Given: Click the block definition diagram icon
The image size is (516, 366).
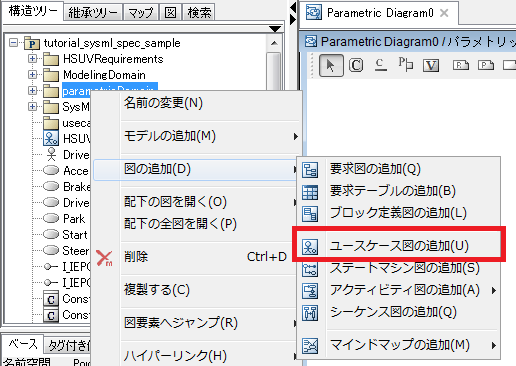Looking at the screenshot, I should tap(310, 214).
